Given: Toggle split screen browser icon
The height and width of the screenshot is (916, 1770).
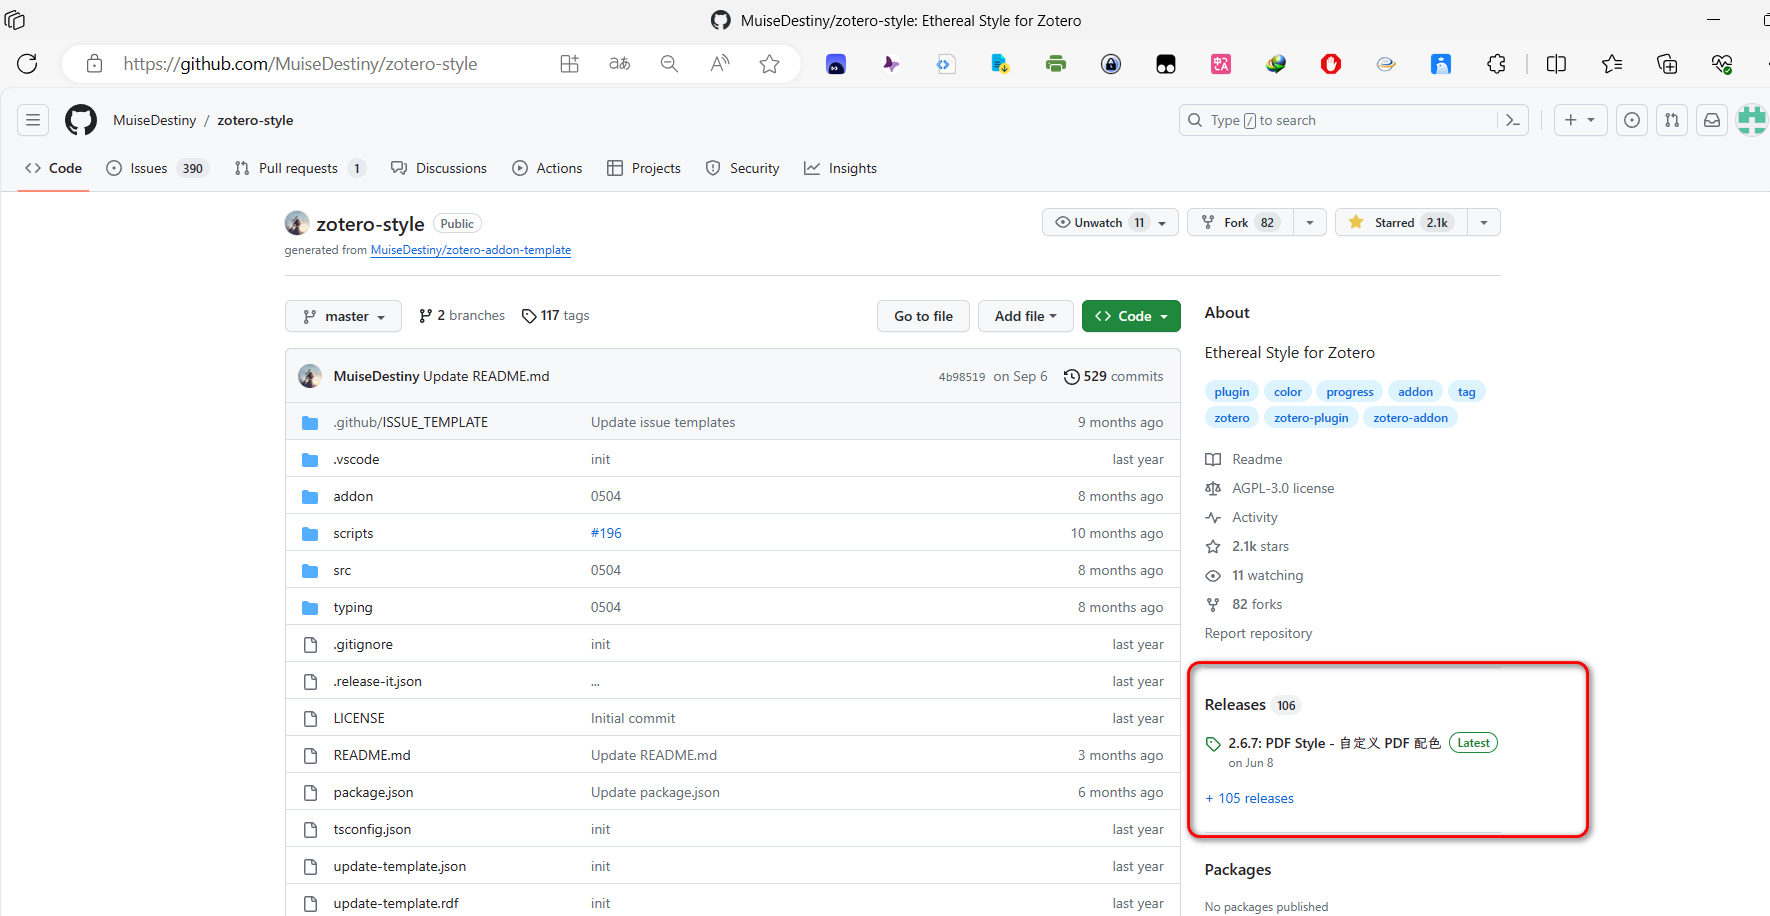Looking at the screenshot, I should click(1556, 64).
